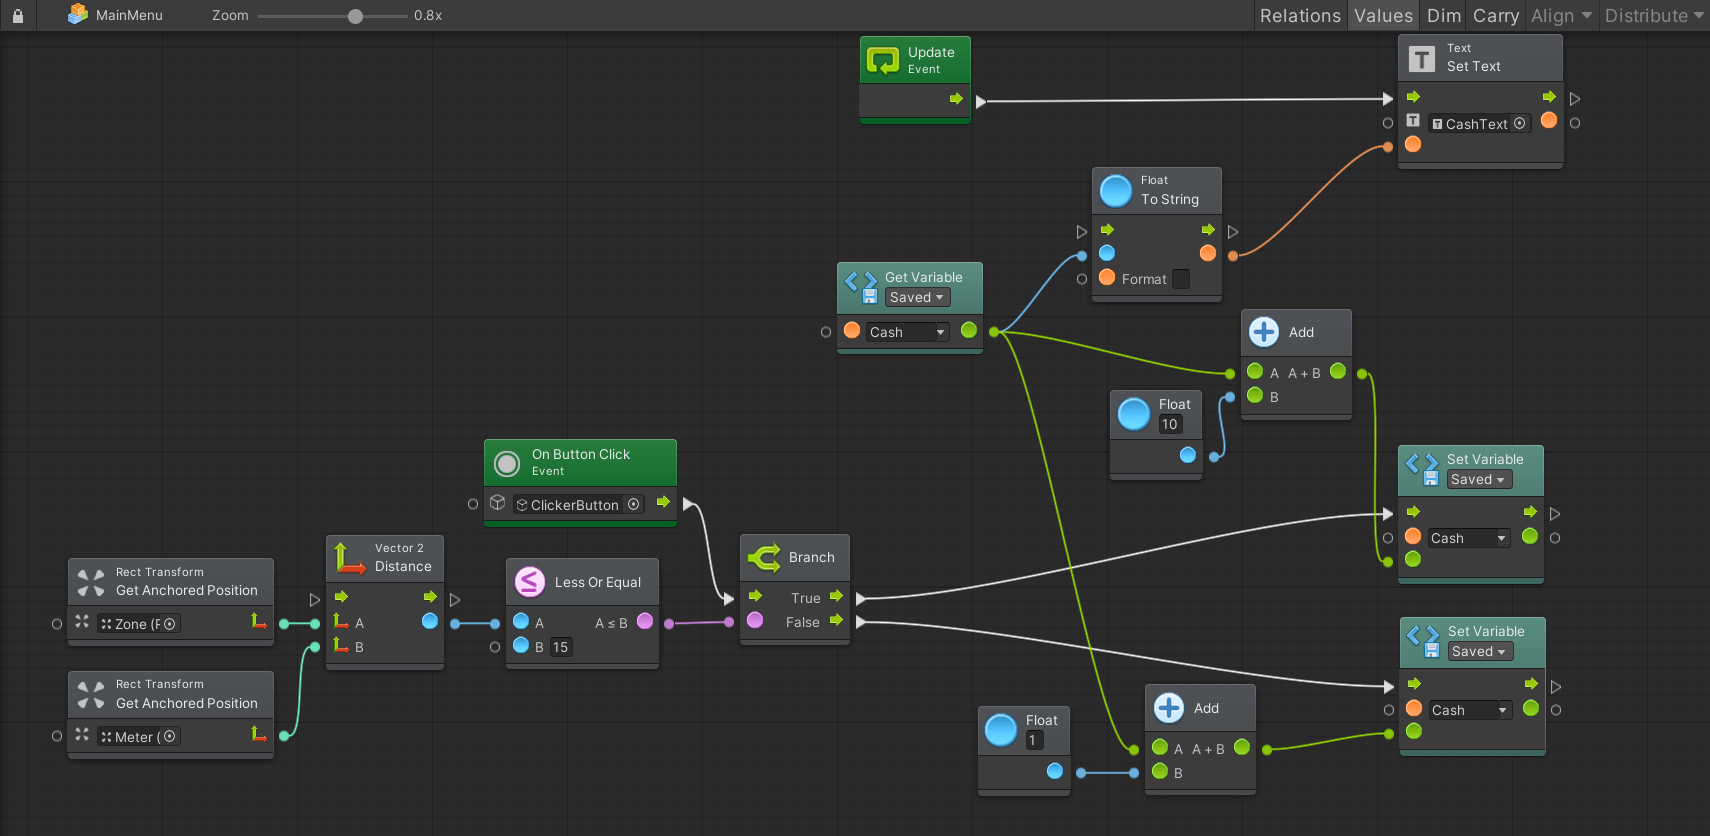Open the Saved dropdown on lower Set Variable
The height and width of the screenshot is (836, 1710).
tap(1480, 651)
